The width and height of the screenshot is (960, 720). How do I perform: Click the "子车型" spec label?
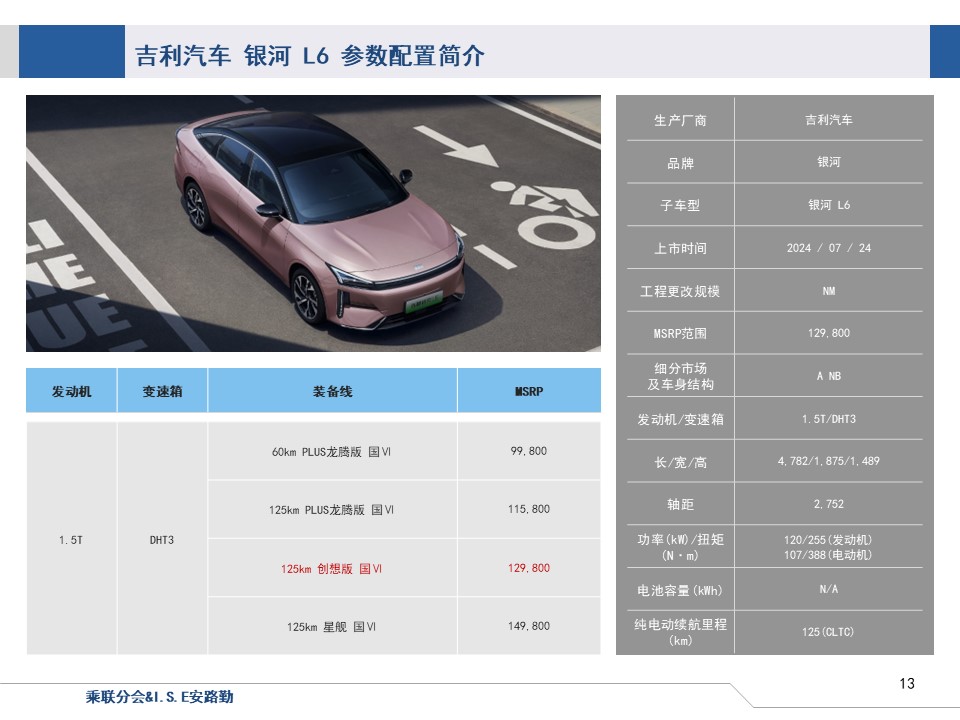click(x=680, y=206)
